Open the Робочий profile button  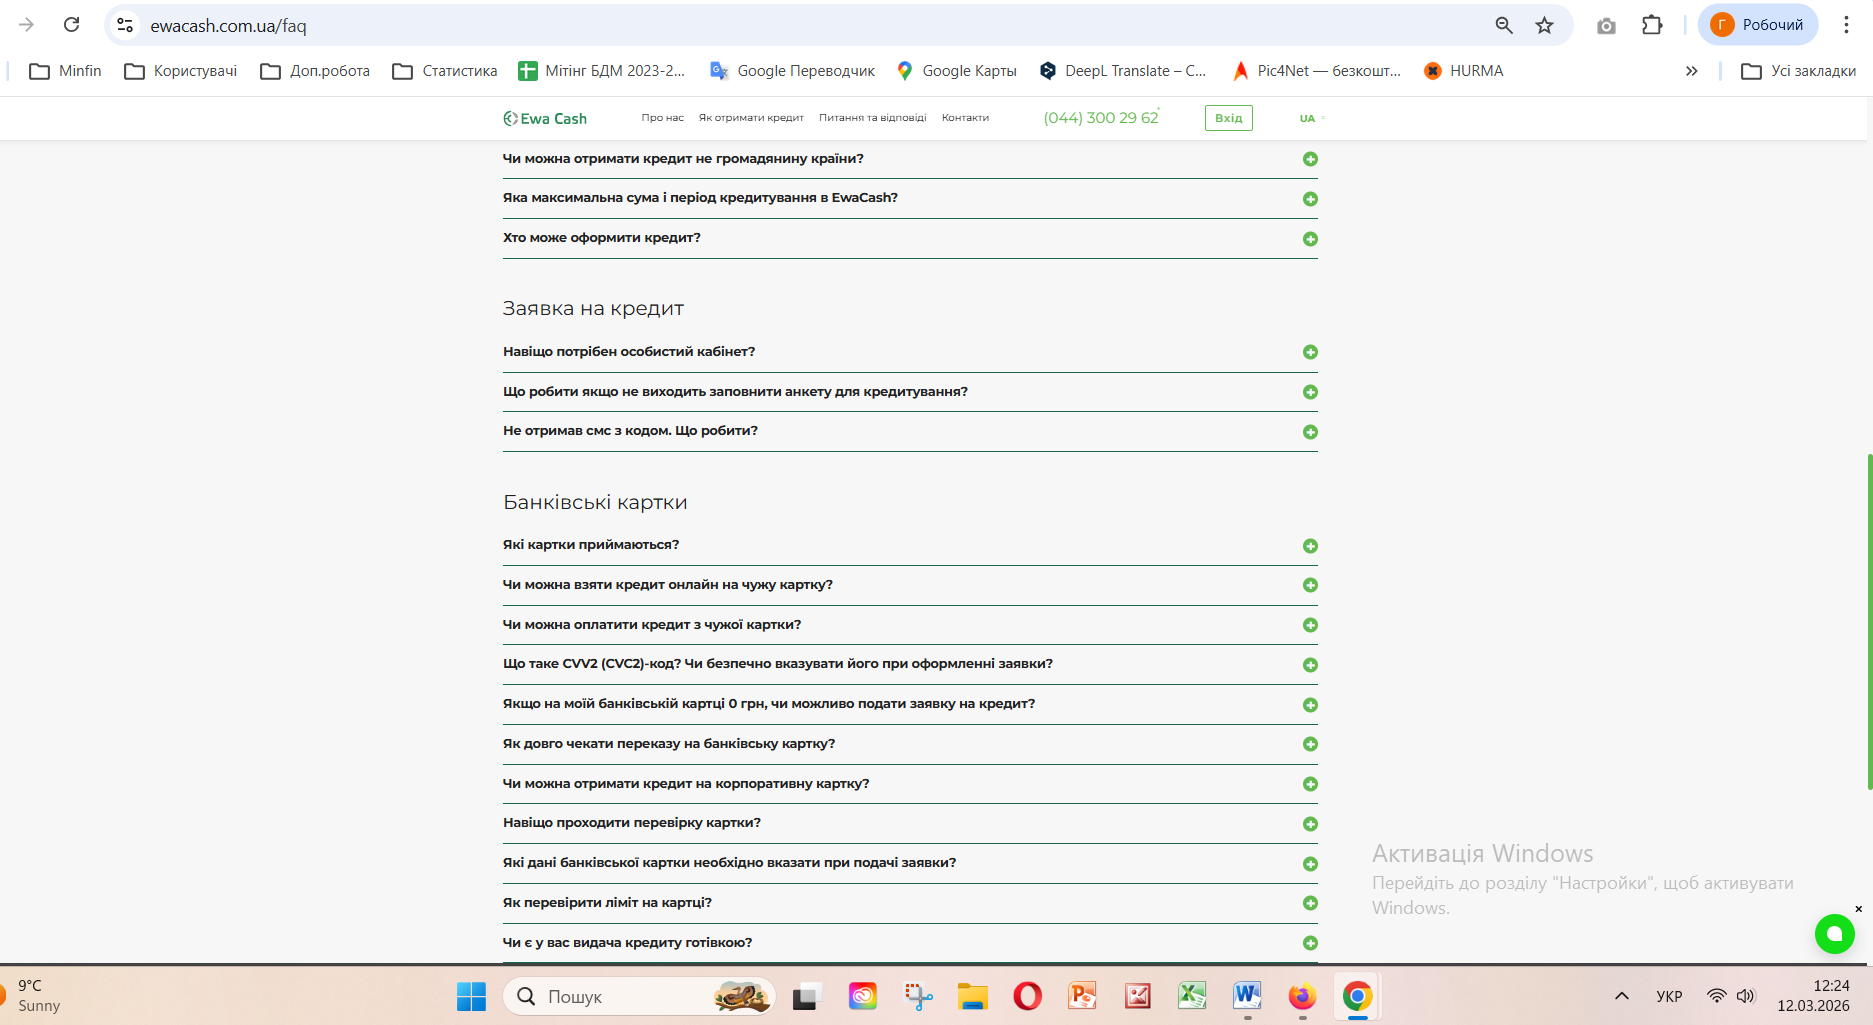(1758, 25)
